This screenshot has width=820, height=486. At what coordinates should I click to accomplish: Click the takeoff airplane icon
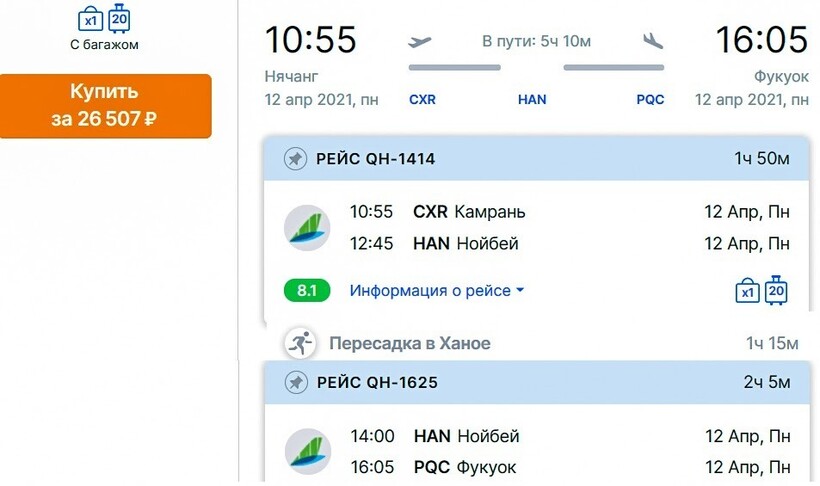420,41
